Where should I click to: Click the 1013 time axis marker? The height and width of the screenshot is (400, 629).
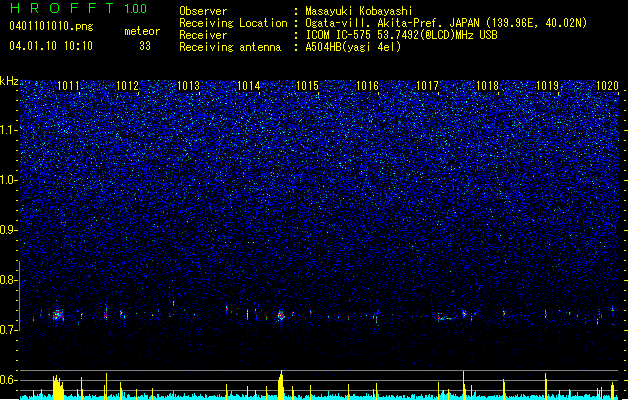[x=188, y=86]
